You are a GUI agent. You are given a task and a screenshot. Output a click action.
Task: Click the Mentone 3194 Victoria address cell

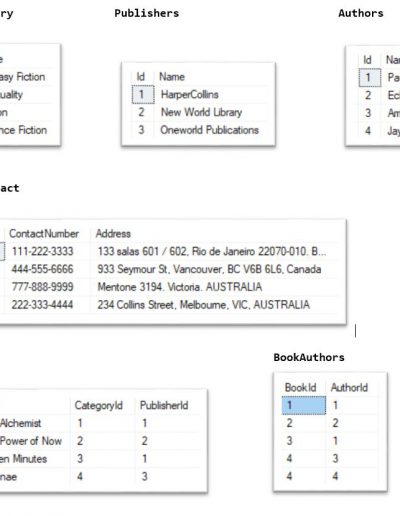[x=180, y=287]
